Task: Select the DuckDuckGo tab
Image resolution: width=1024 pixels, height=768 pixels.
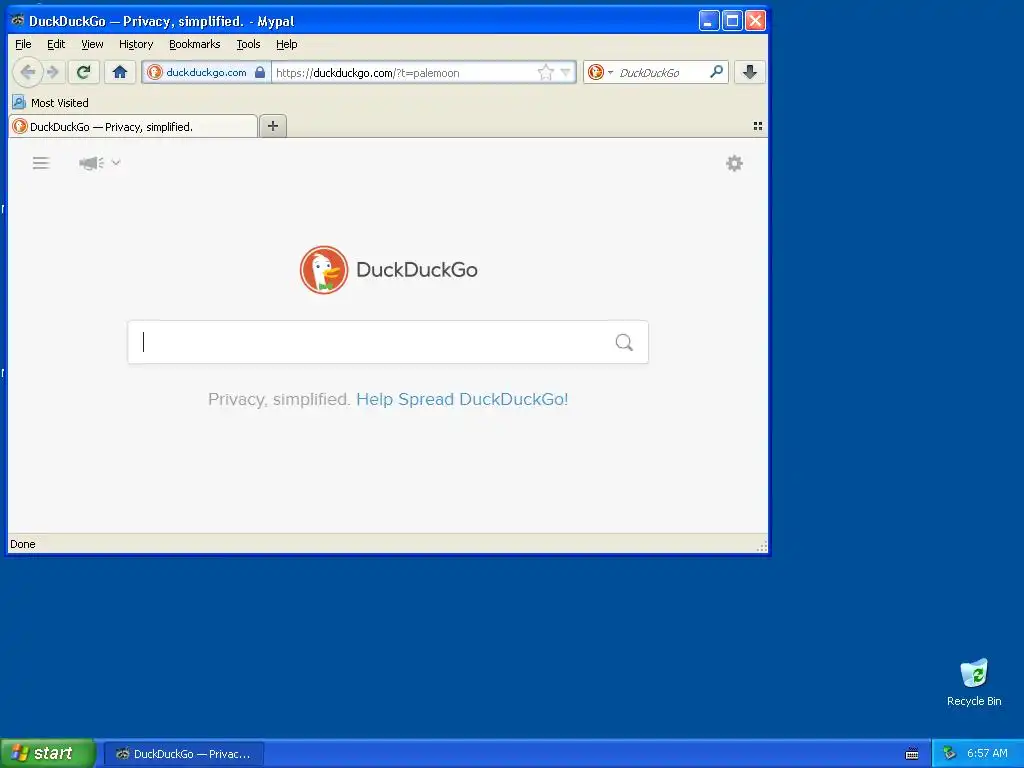Action: tap(133, 127)
